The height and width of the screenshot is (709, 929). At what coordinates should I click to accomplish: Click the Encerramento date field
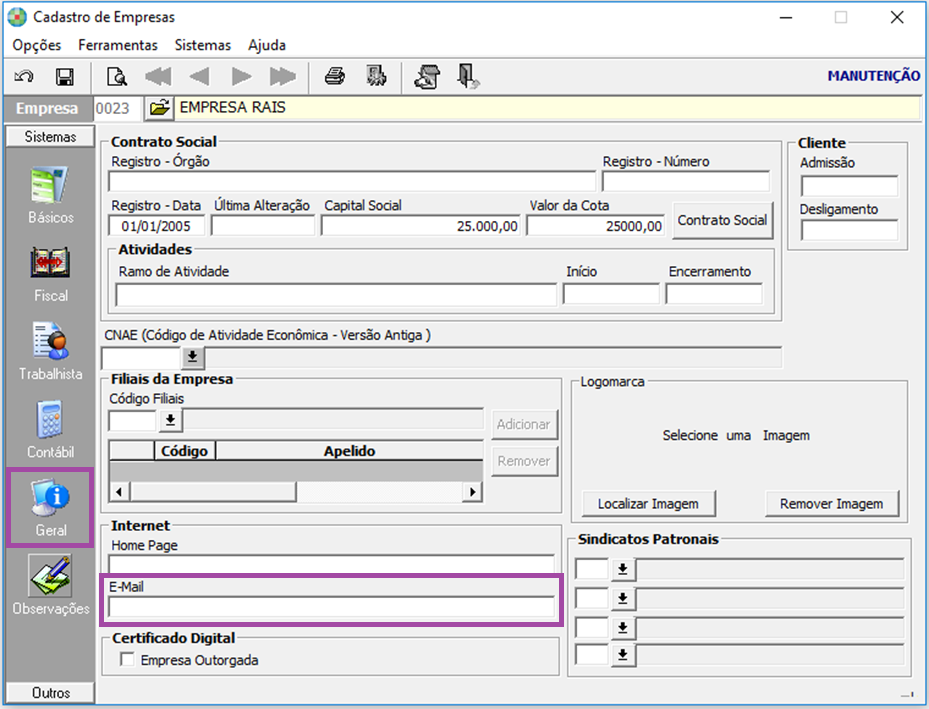click(714, 294)
